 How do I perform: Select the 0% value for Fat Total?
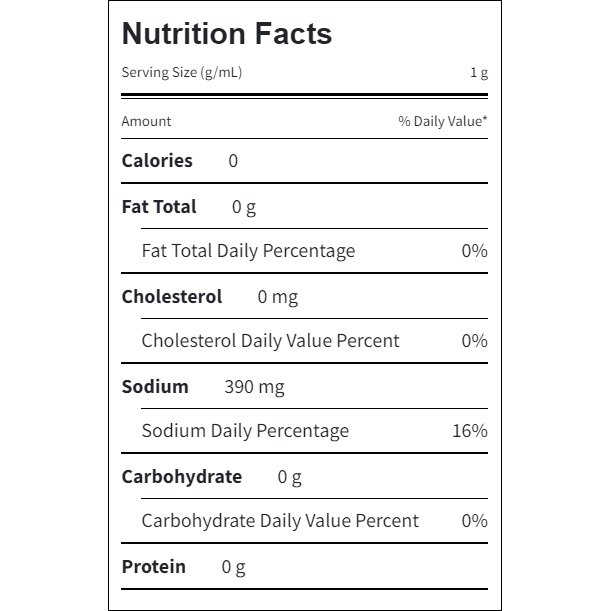pyautogui.click(x=474, y=250)
